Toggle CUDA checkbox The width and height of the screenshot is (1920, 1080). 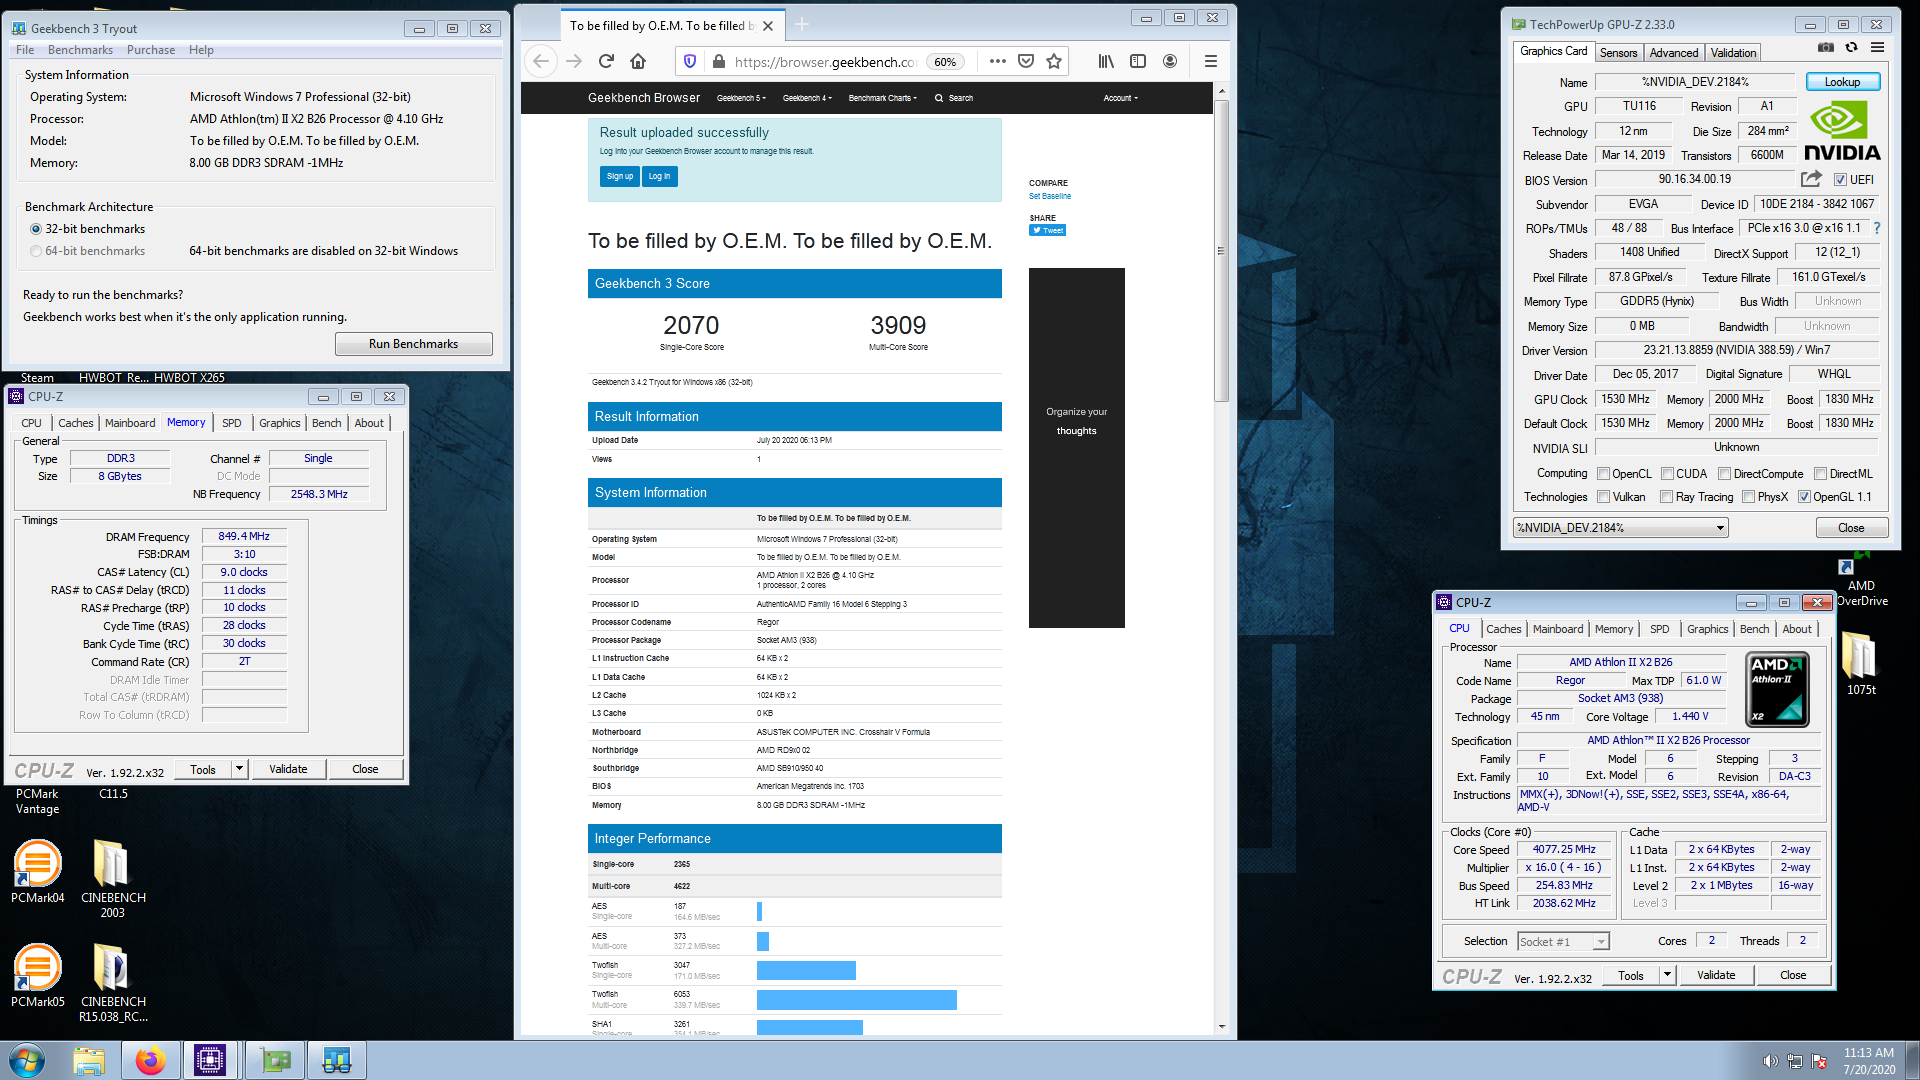coord(1667,474)
